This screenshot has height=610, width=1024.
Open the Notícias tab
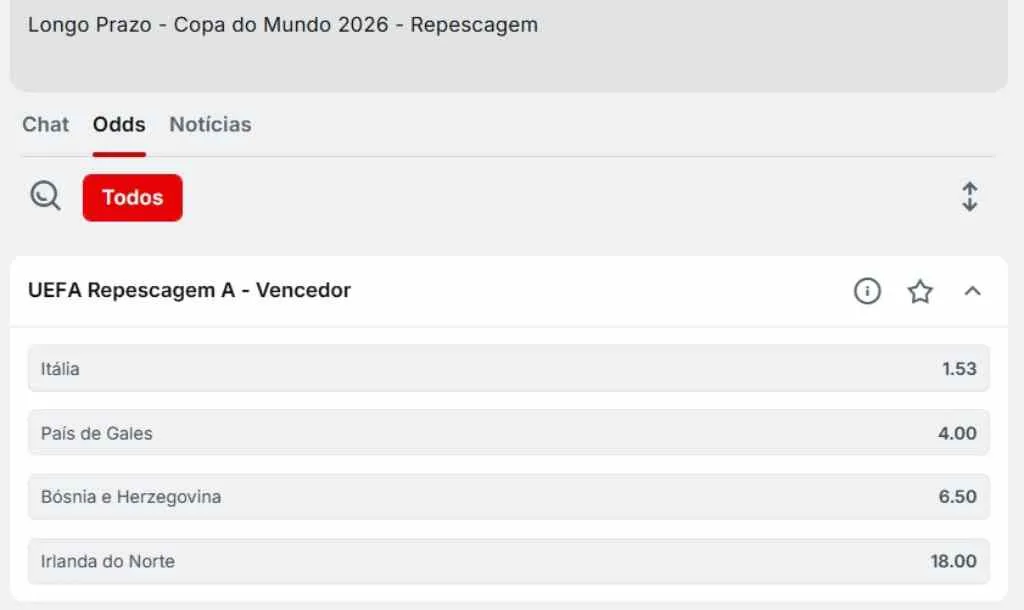coord(210,124)
